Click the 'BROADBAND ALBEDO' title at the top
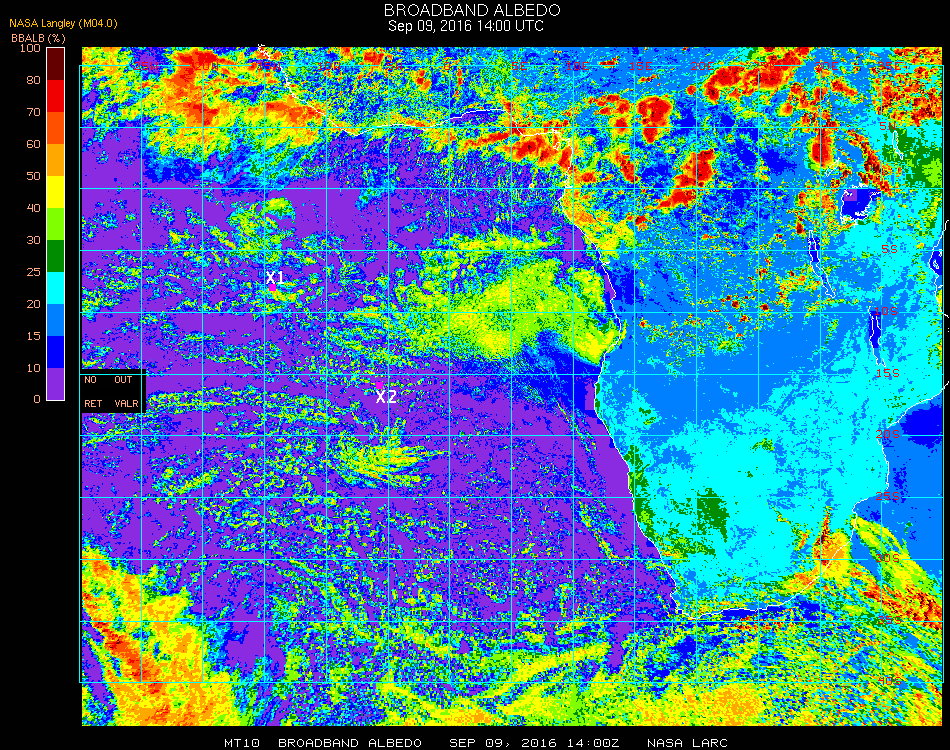Viewport: 950px width, 750px height. tap(472, 10)
